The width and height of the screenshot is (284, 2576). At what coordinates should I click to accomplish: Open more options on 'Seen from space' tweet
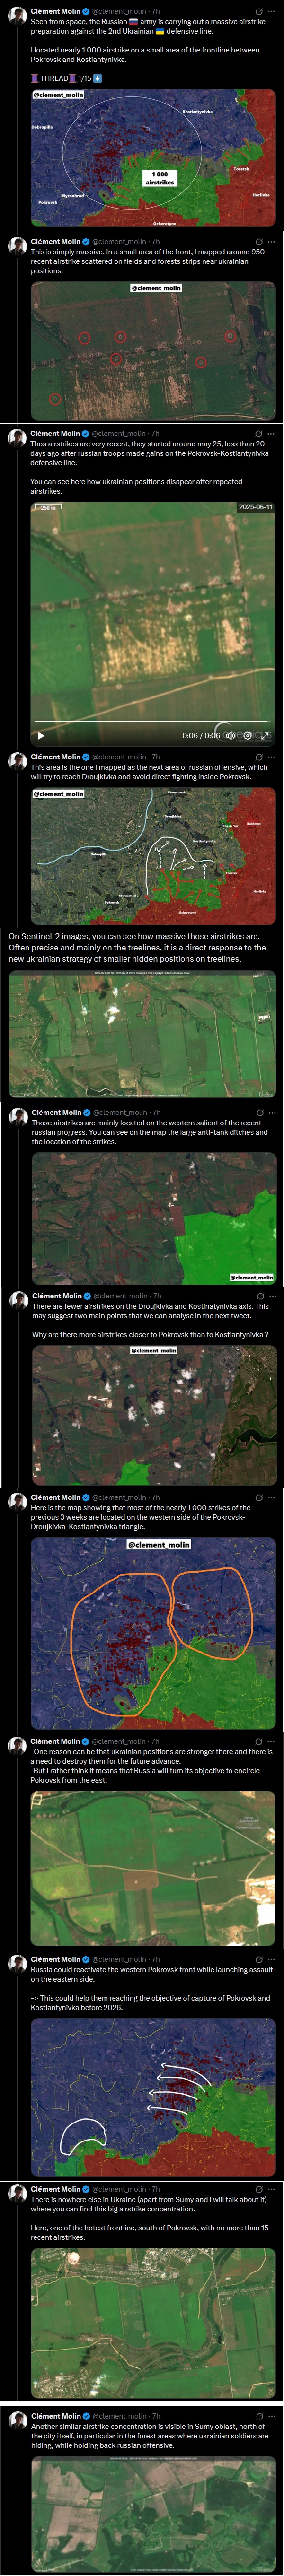pyautogui.click(x=271, y=11)
